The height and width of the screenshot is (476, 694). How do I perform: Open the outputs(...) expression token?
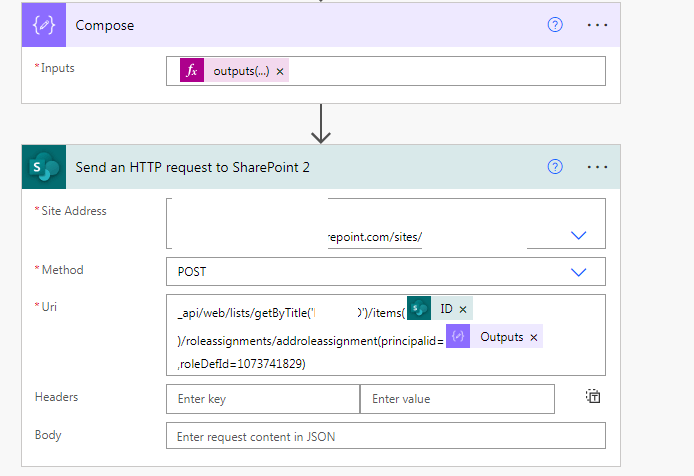241,71
